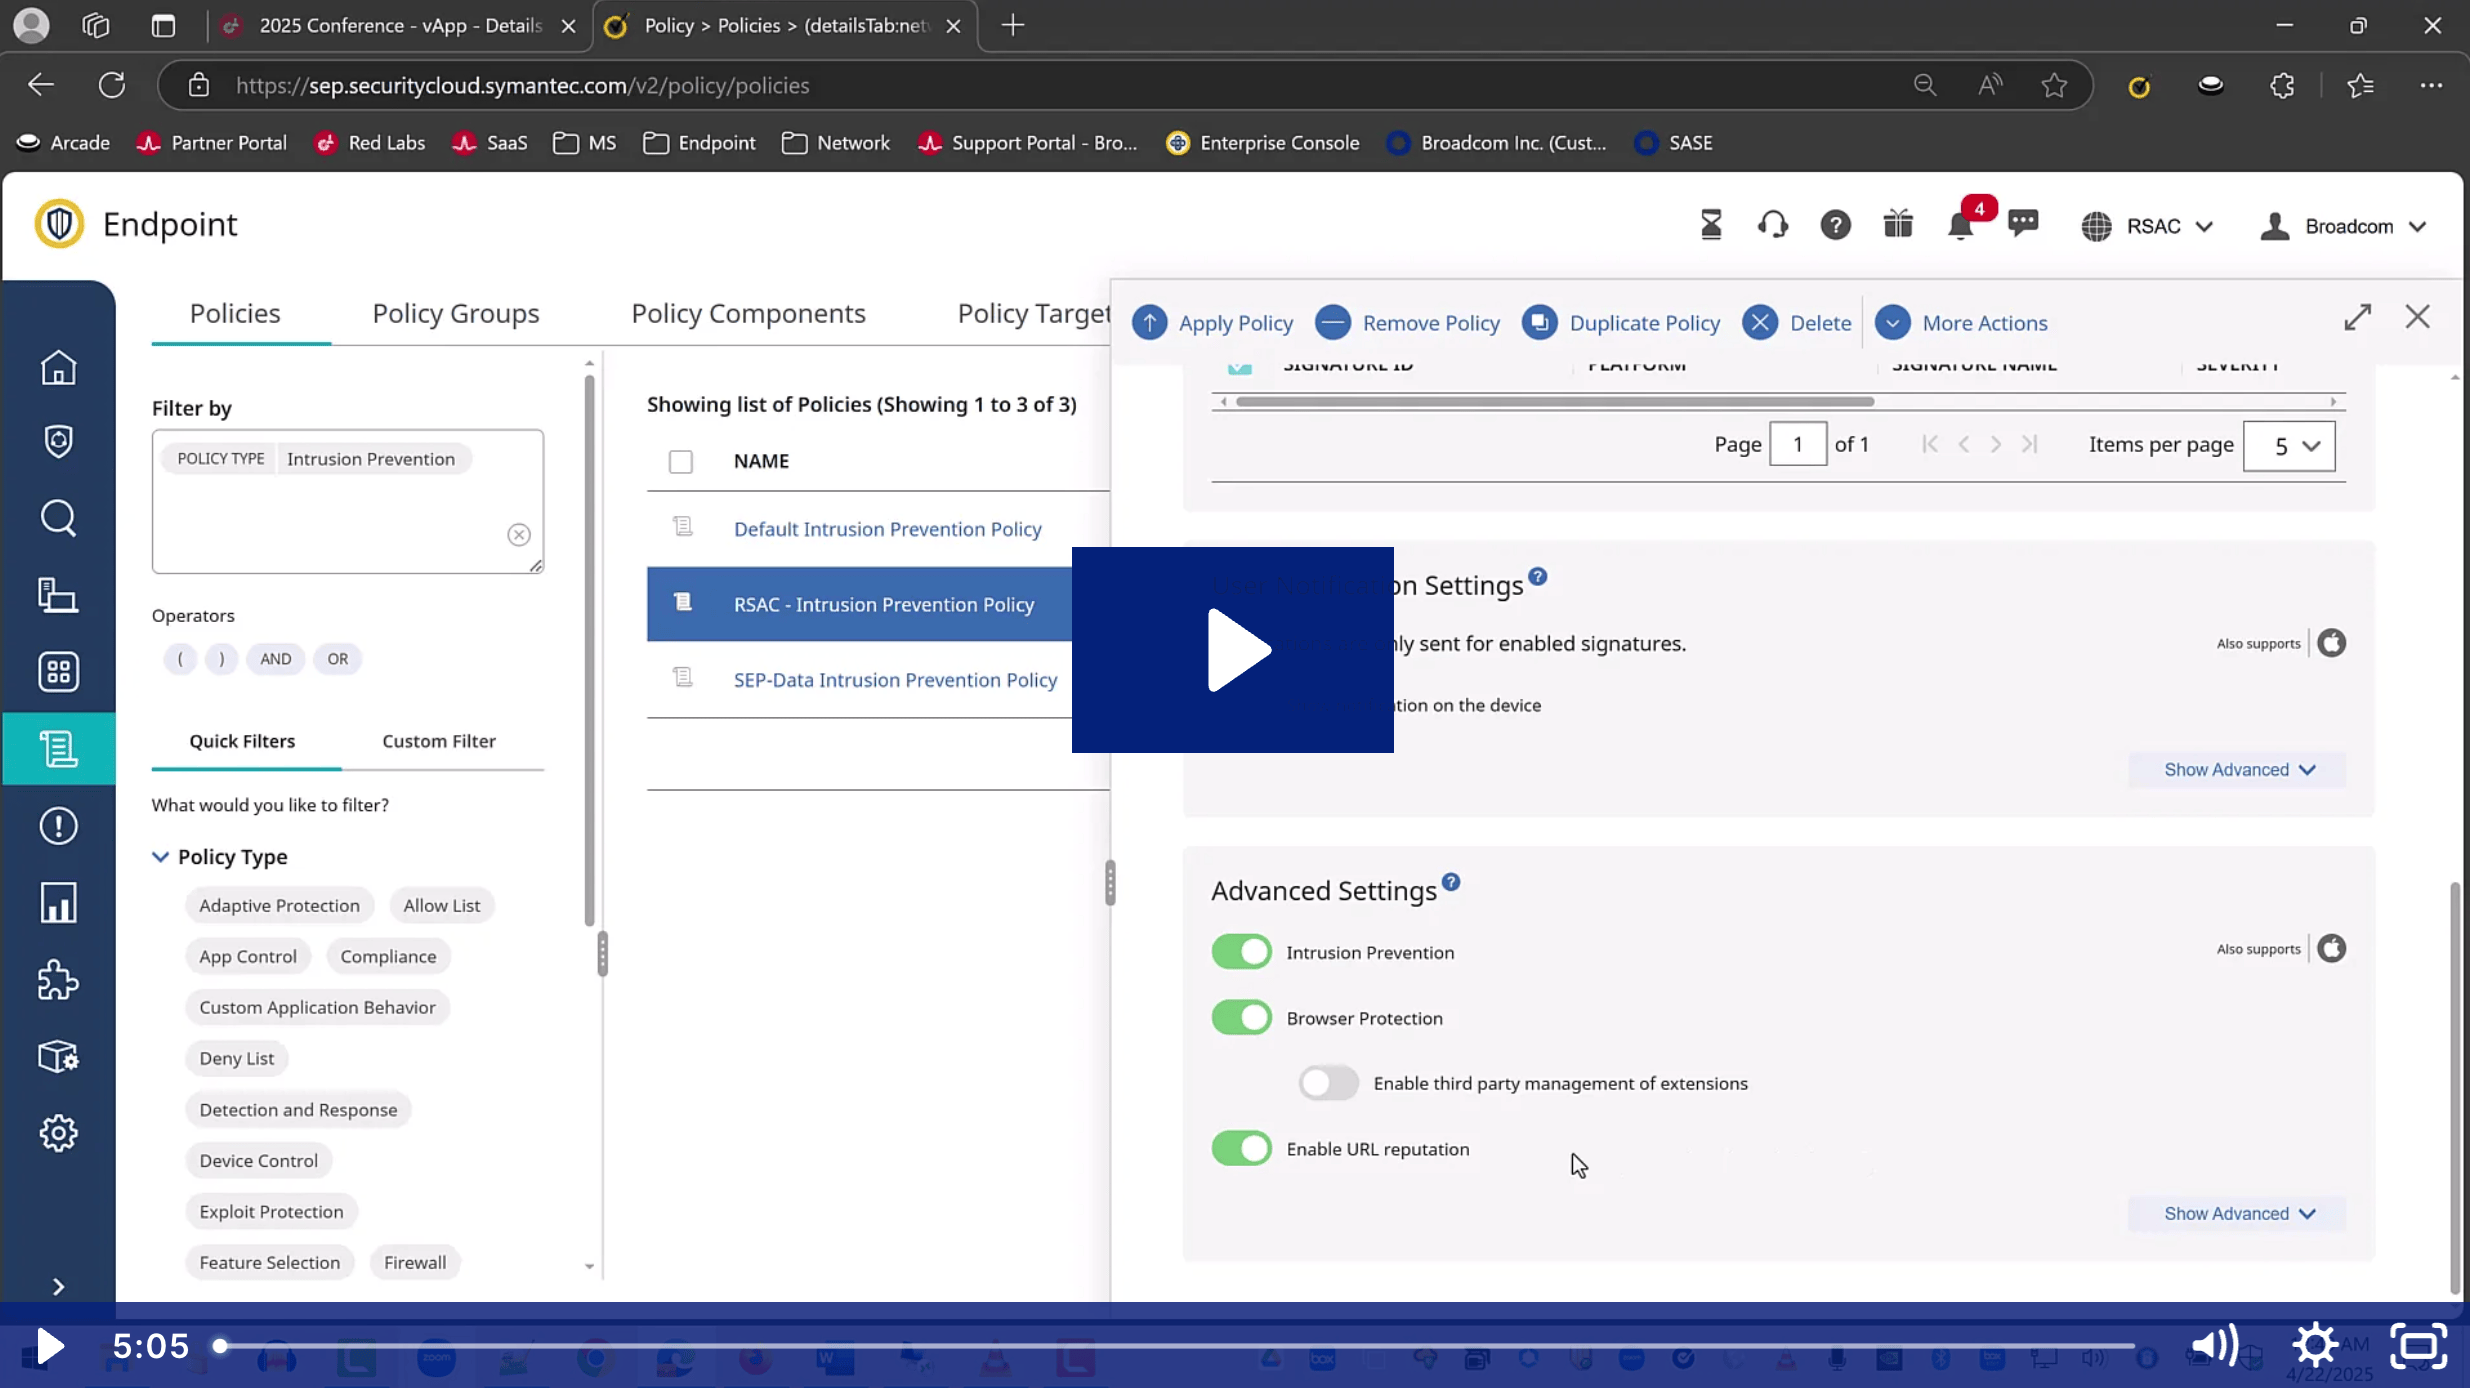
Task: Click the Home icon in left sidebar
Action: 58,368
